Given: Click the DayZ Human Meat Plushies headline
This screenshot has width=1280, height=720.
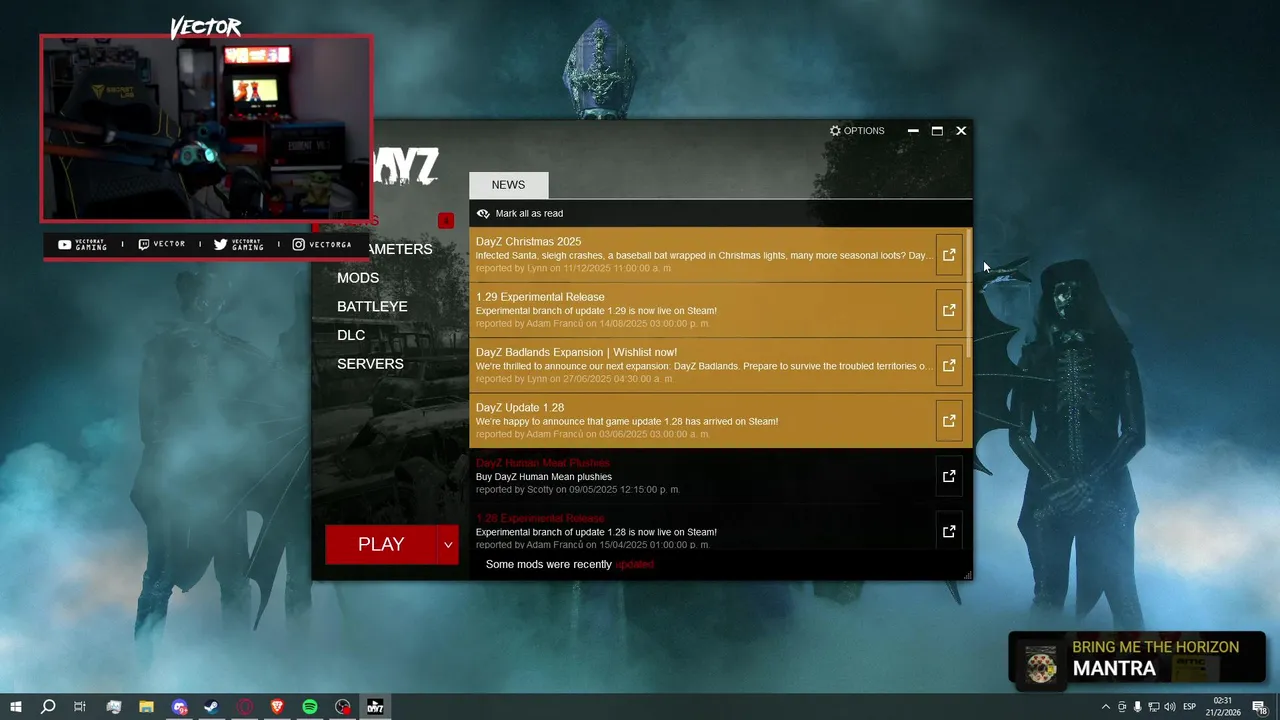Looking at the screenshot, I should pos(542,463).
